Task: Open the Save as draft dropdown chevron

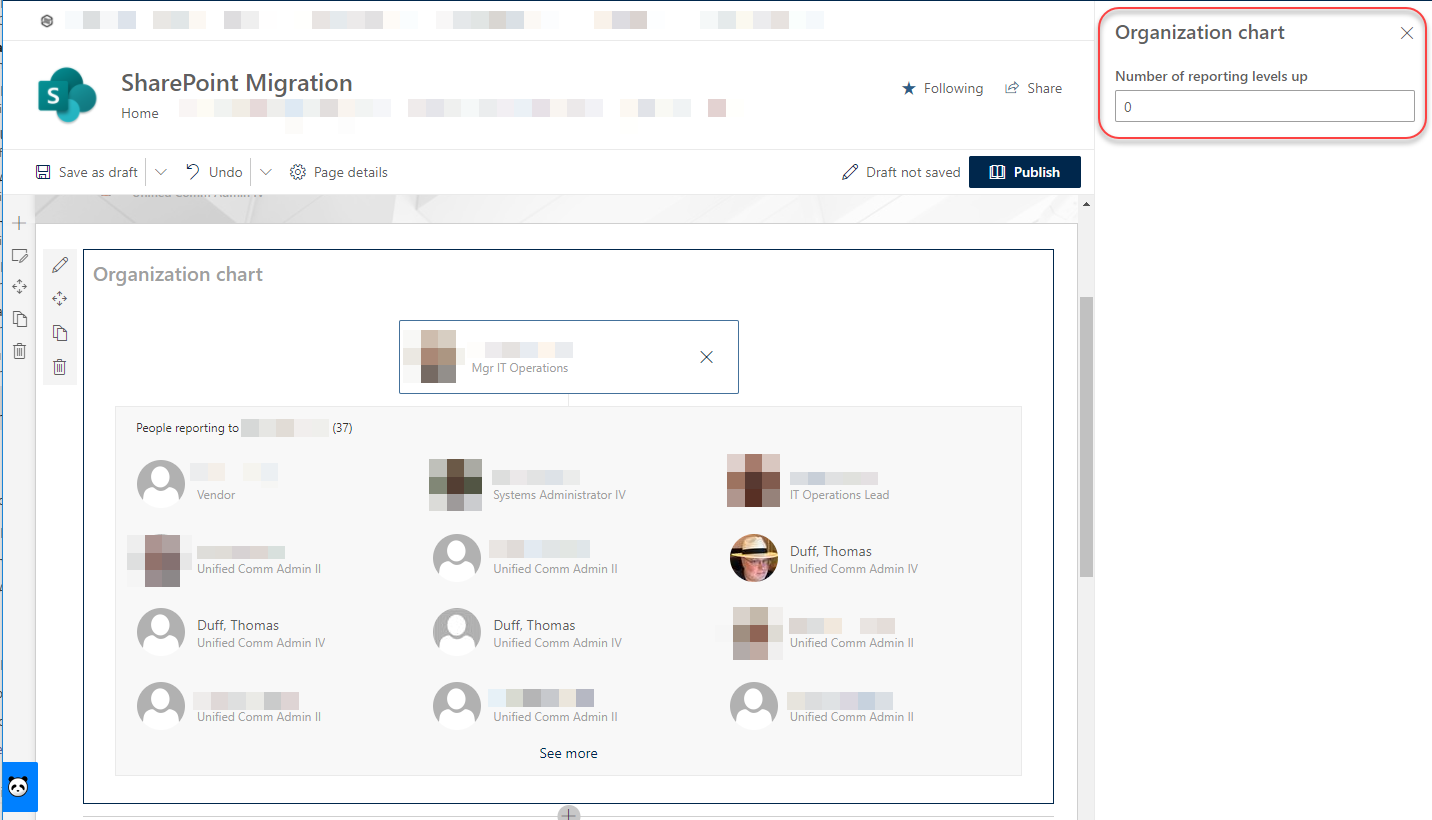Action: click(x=161, y=171)
